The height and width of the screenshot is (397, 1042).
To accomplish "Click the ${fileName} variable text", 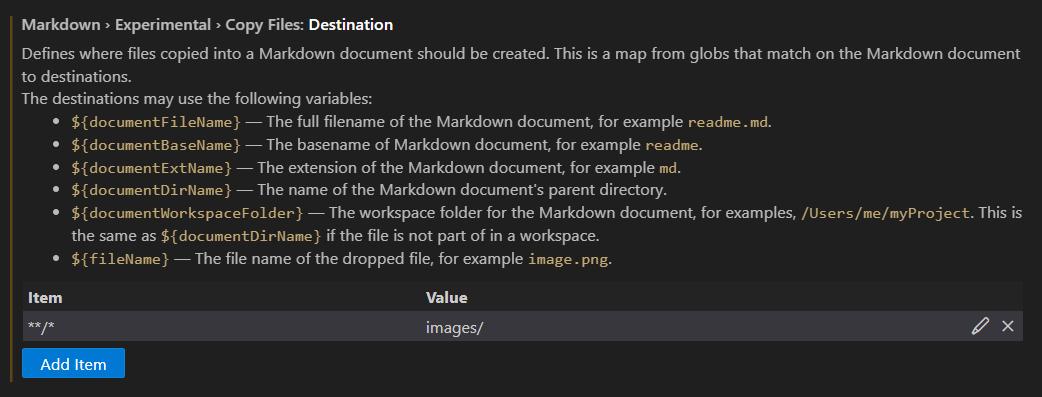I will 120,259.
